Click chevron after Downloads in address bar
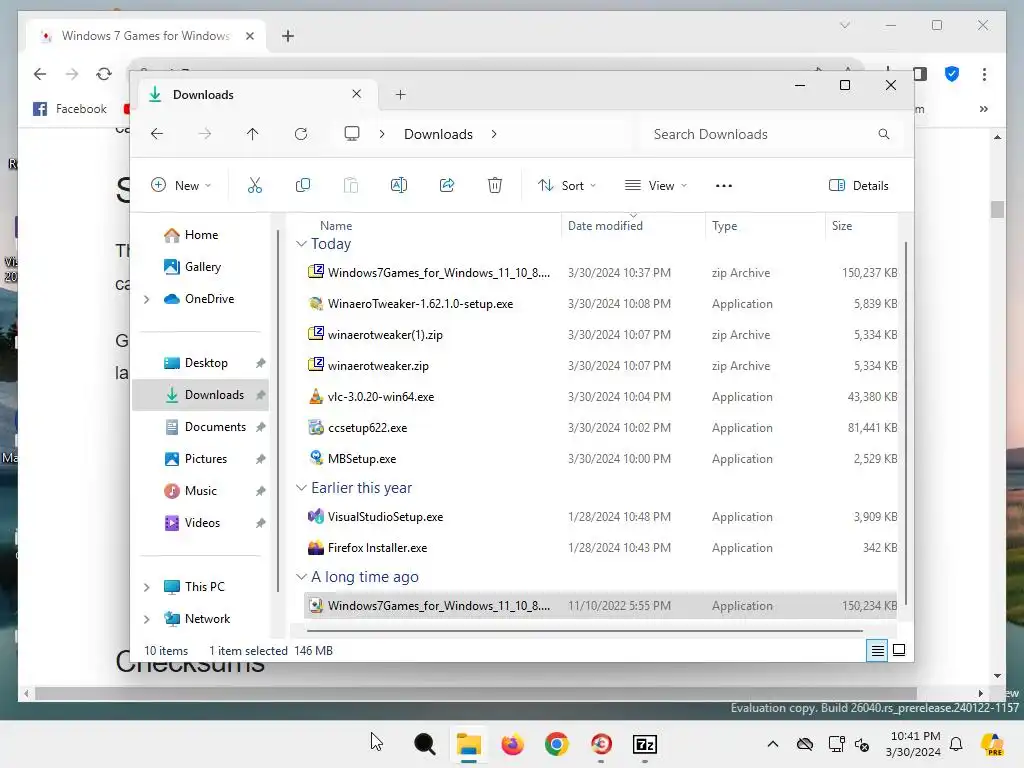The image size is (1024, 768). pyautogui.click(x=494, y=134)
